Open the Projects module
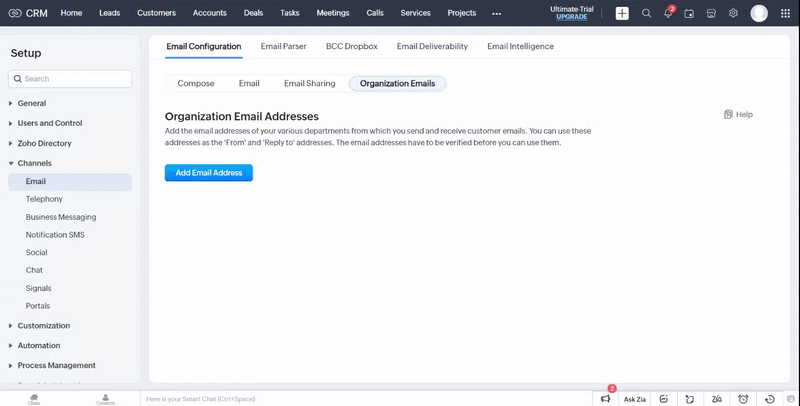 point(462,13)
